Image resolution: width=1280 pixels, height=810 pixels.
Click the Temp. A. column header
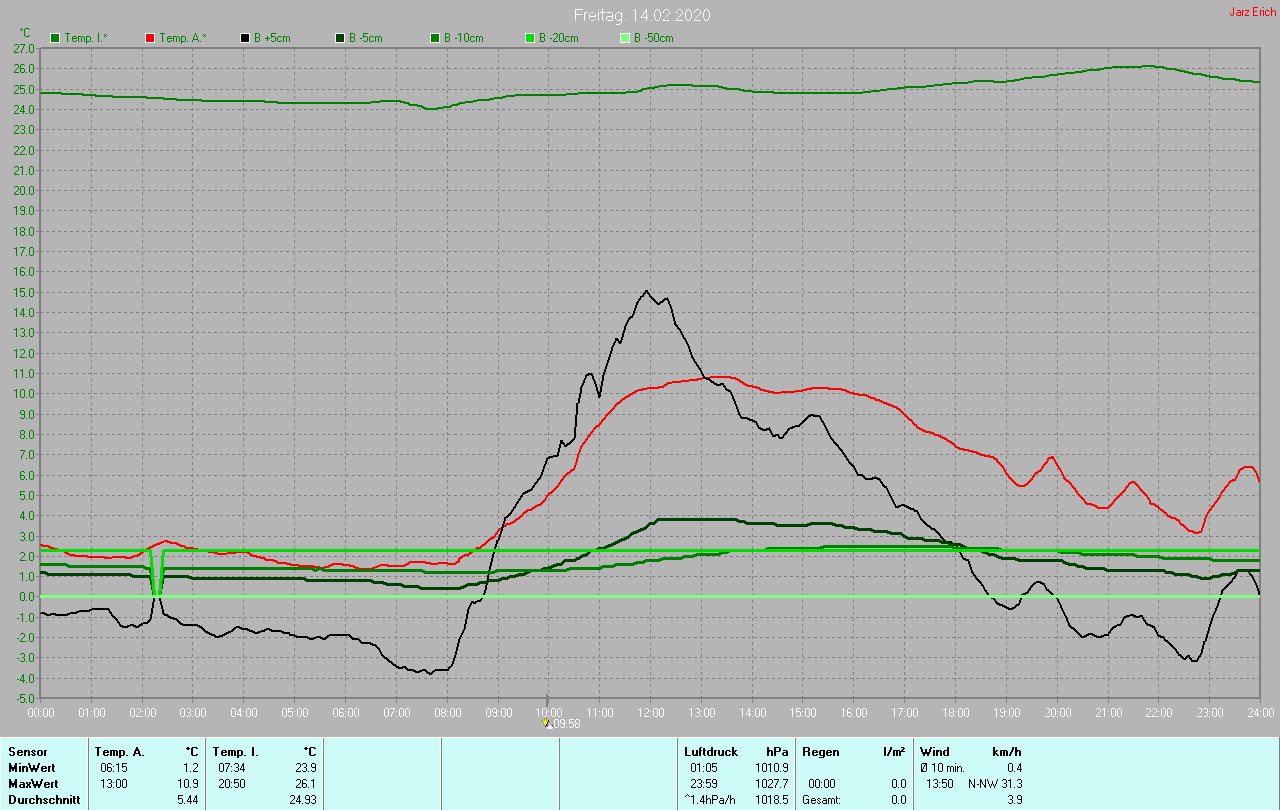click(119, 751)
